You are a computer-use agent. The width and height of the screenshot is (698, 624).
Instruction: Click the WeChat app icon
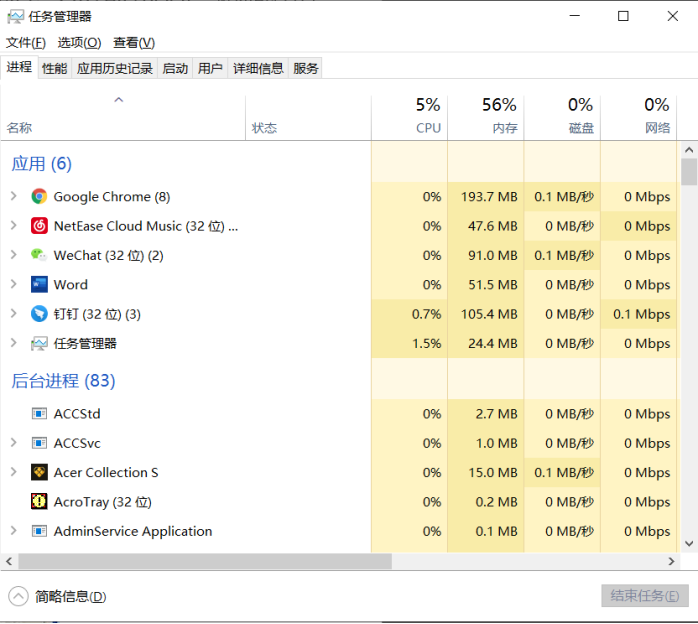39,256
